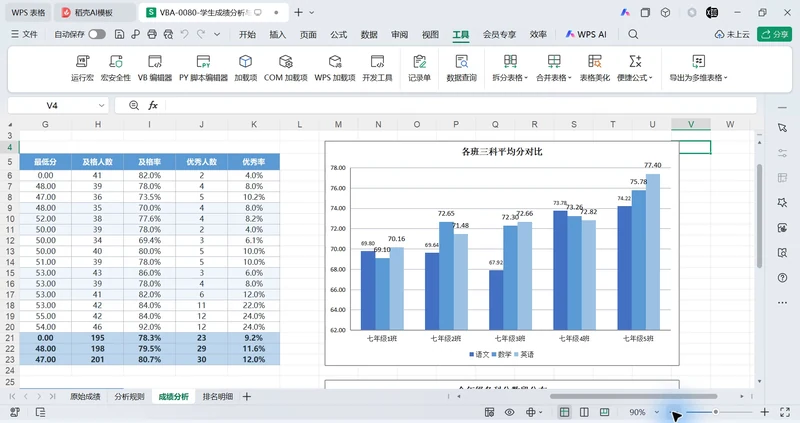Add a new sheet with plus button
Viewport: 800px width, 423px height.
pyautogui.click(x=247, y=396)
